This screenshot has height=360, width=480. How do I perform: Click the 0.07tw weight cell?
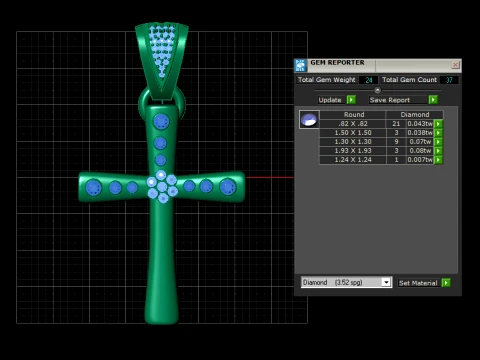pyautogui.click(x=420, y=142)
